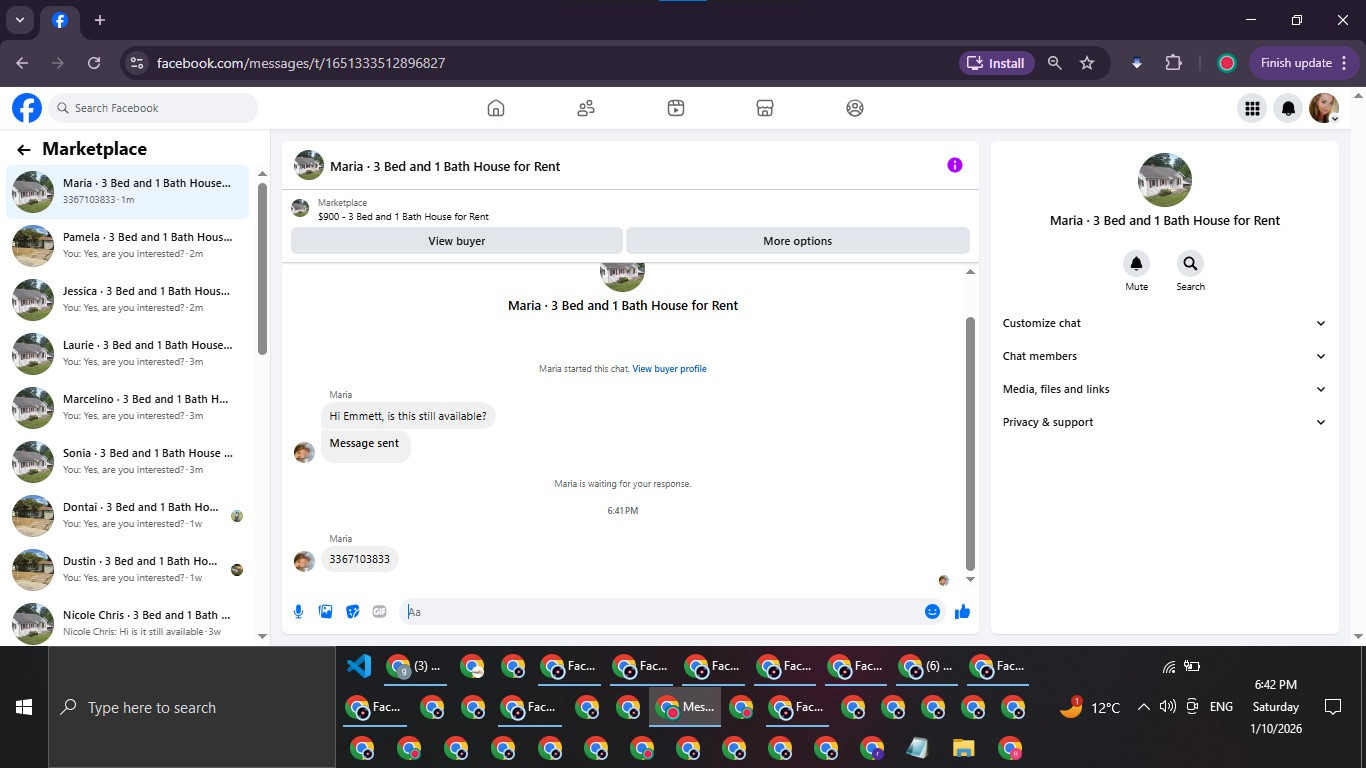The image size is (1366, 768).
Task: Go to Marketplace storefront icon
Action: click(x=765, y=108)
